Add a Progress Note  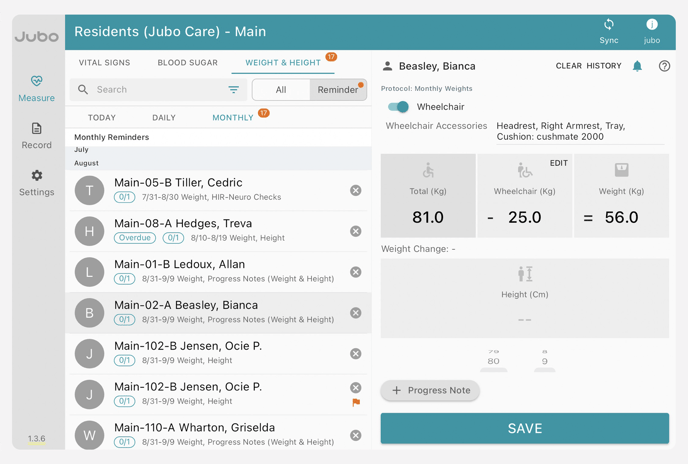430,390
